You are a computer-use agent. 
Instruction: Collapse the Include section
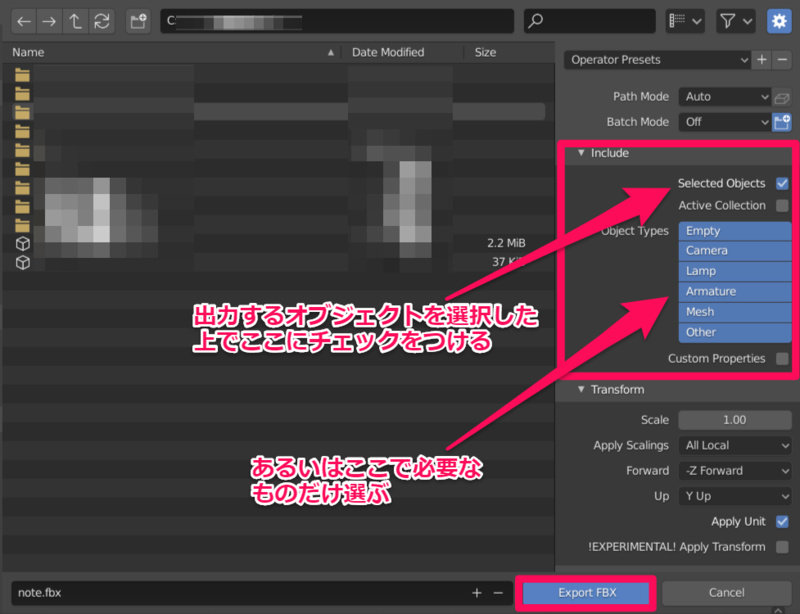coord(581,153)
